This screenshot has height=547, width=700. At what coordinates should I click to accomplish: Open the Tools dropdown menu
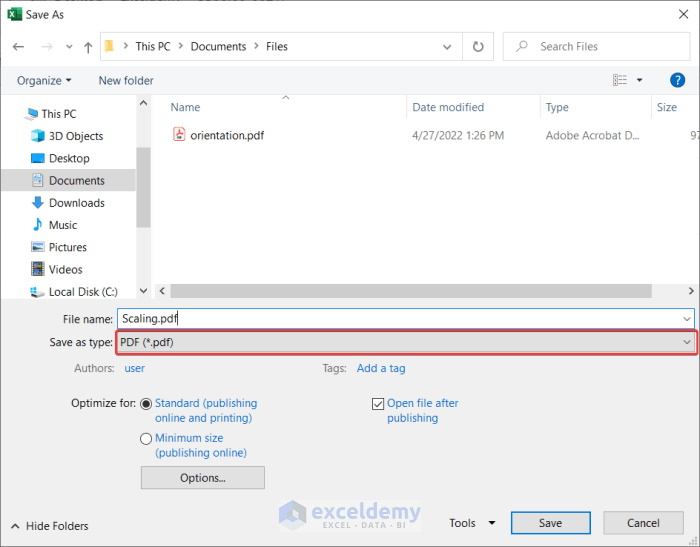(x=472, y=523)
